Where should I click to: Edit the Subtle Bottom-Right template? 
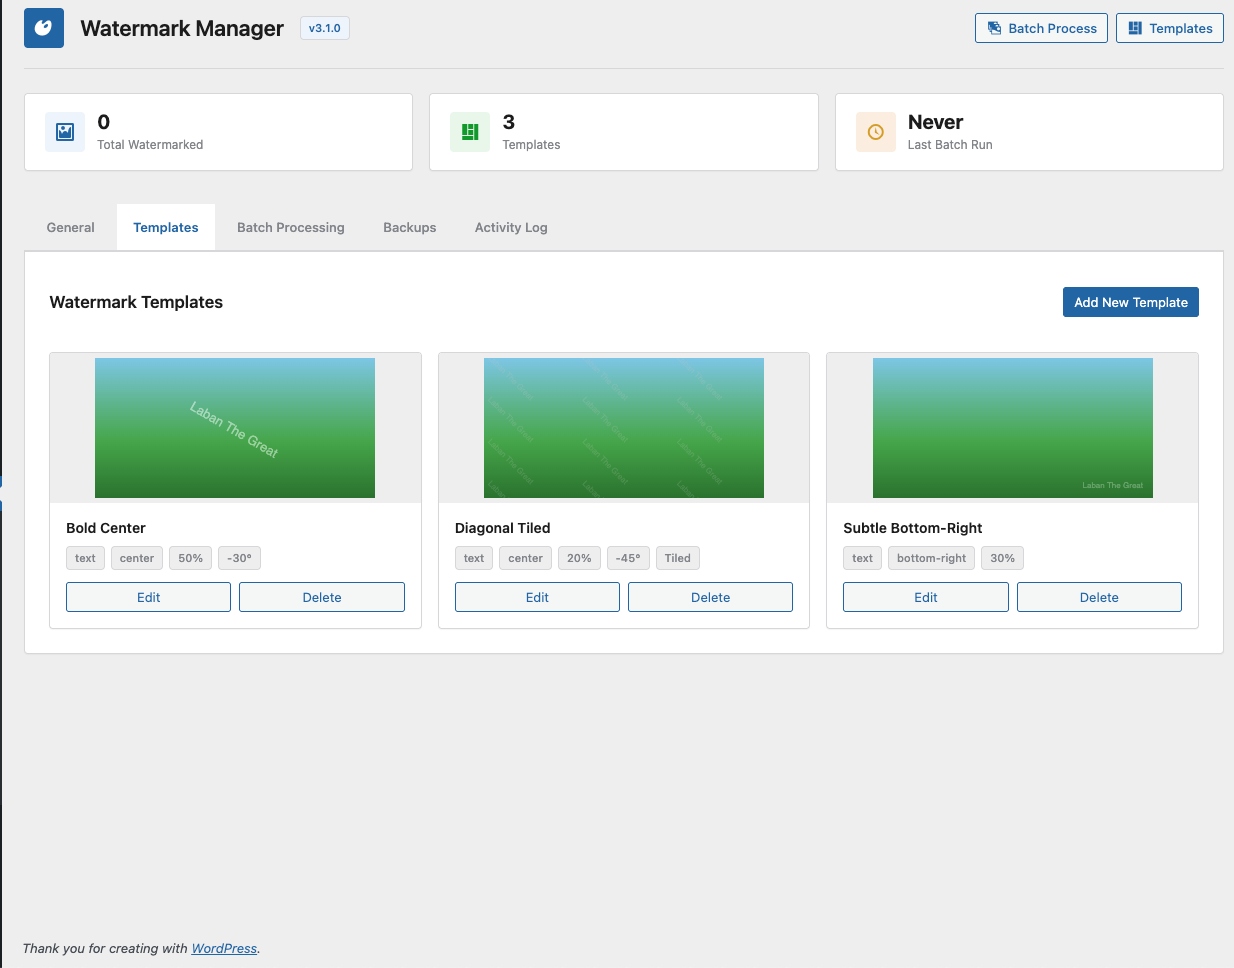pos(925,597)
